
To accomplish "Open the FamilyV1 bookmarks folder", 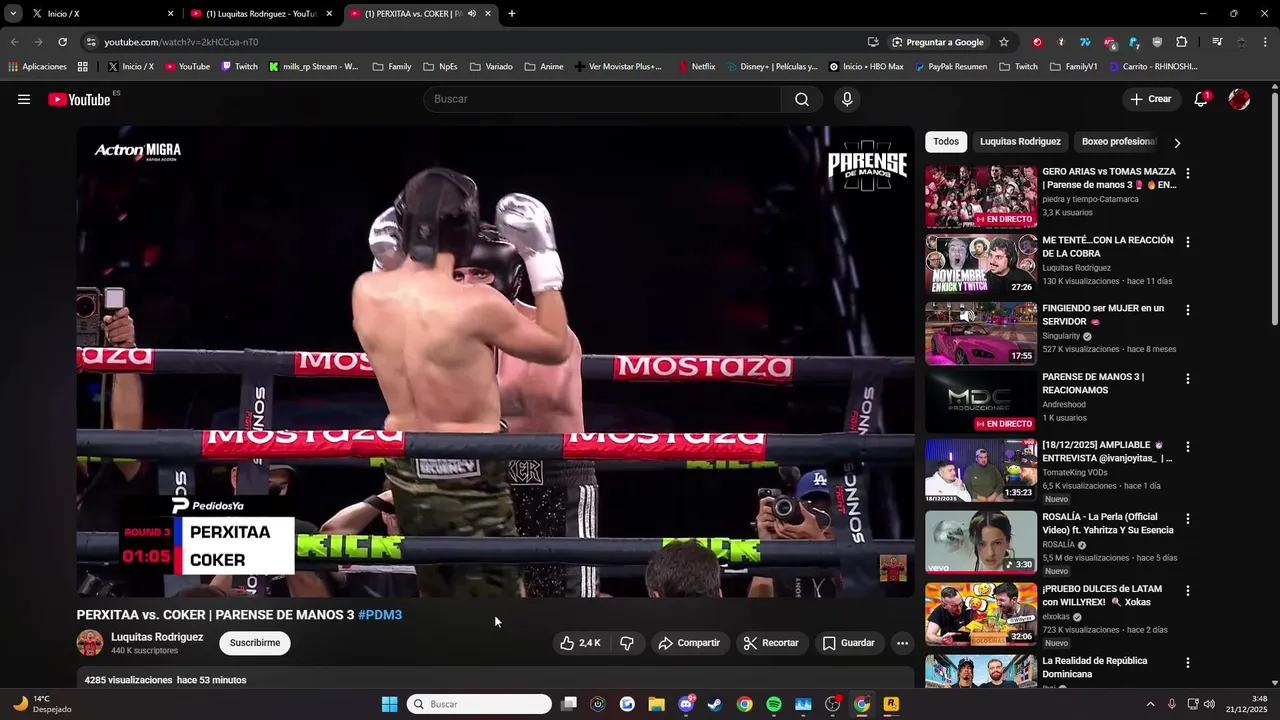I will click(x=1073, y=67).
